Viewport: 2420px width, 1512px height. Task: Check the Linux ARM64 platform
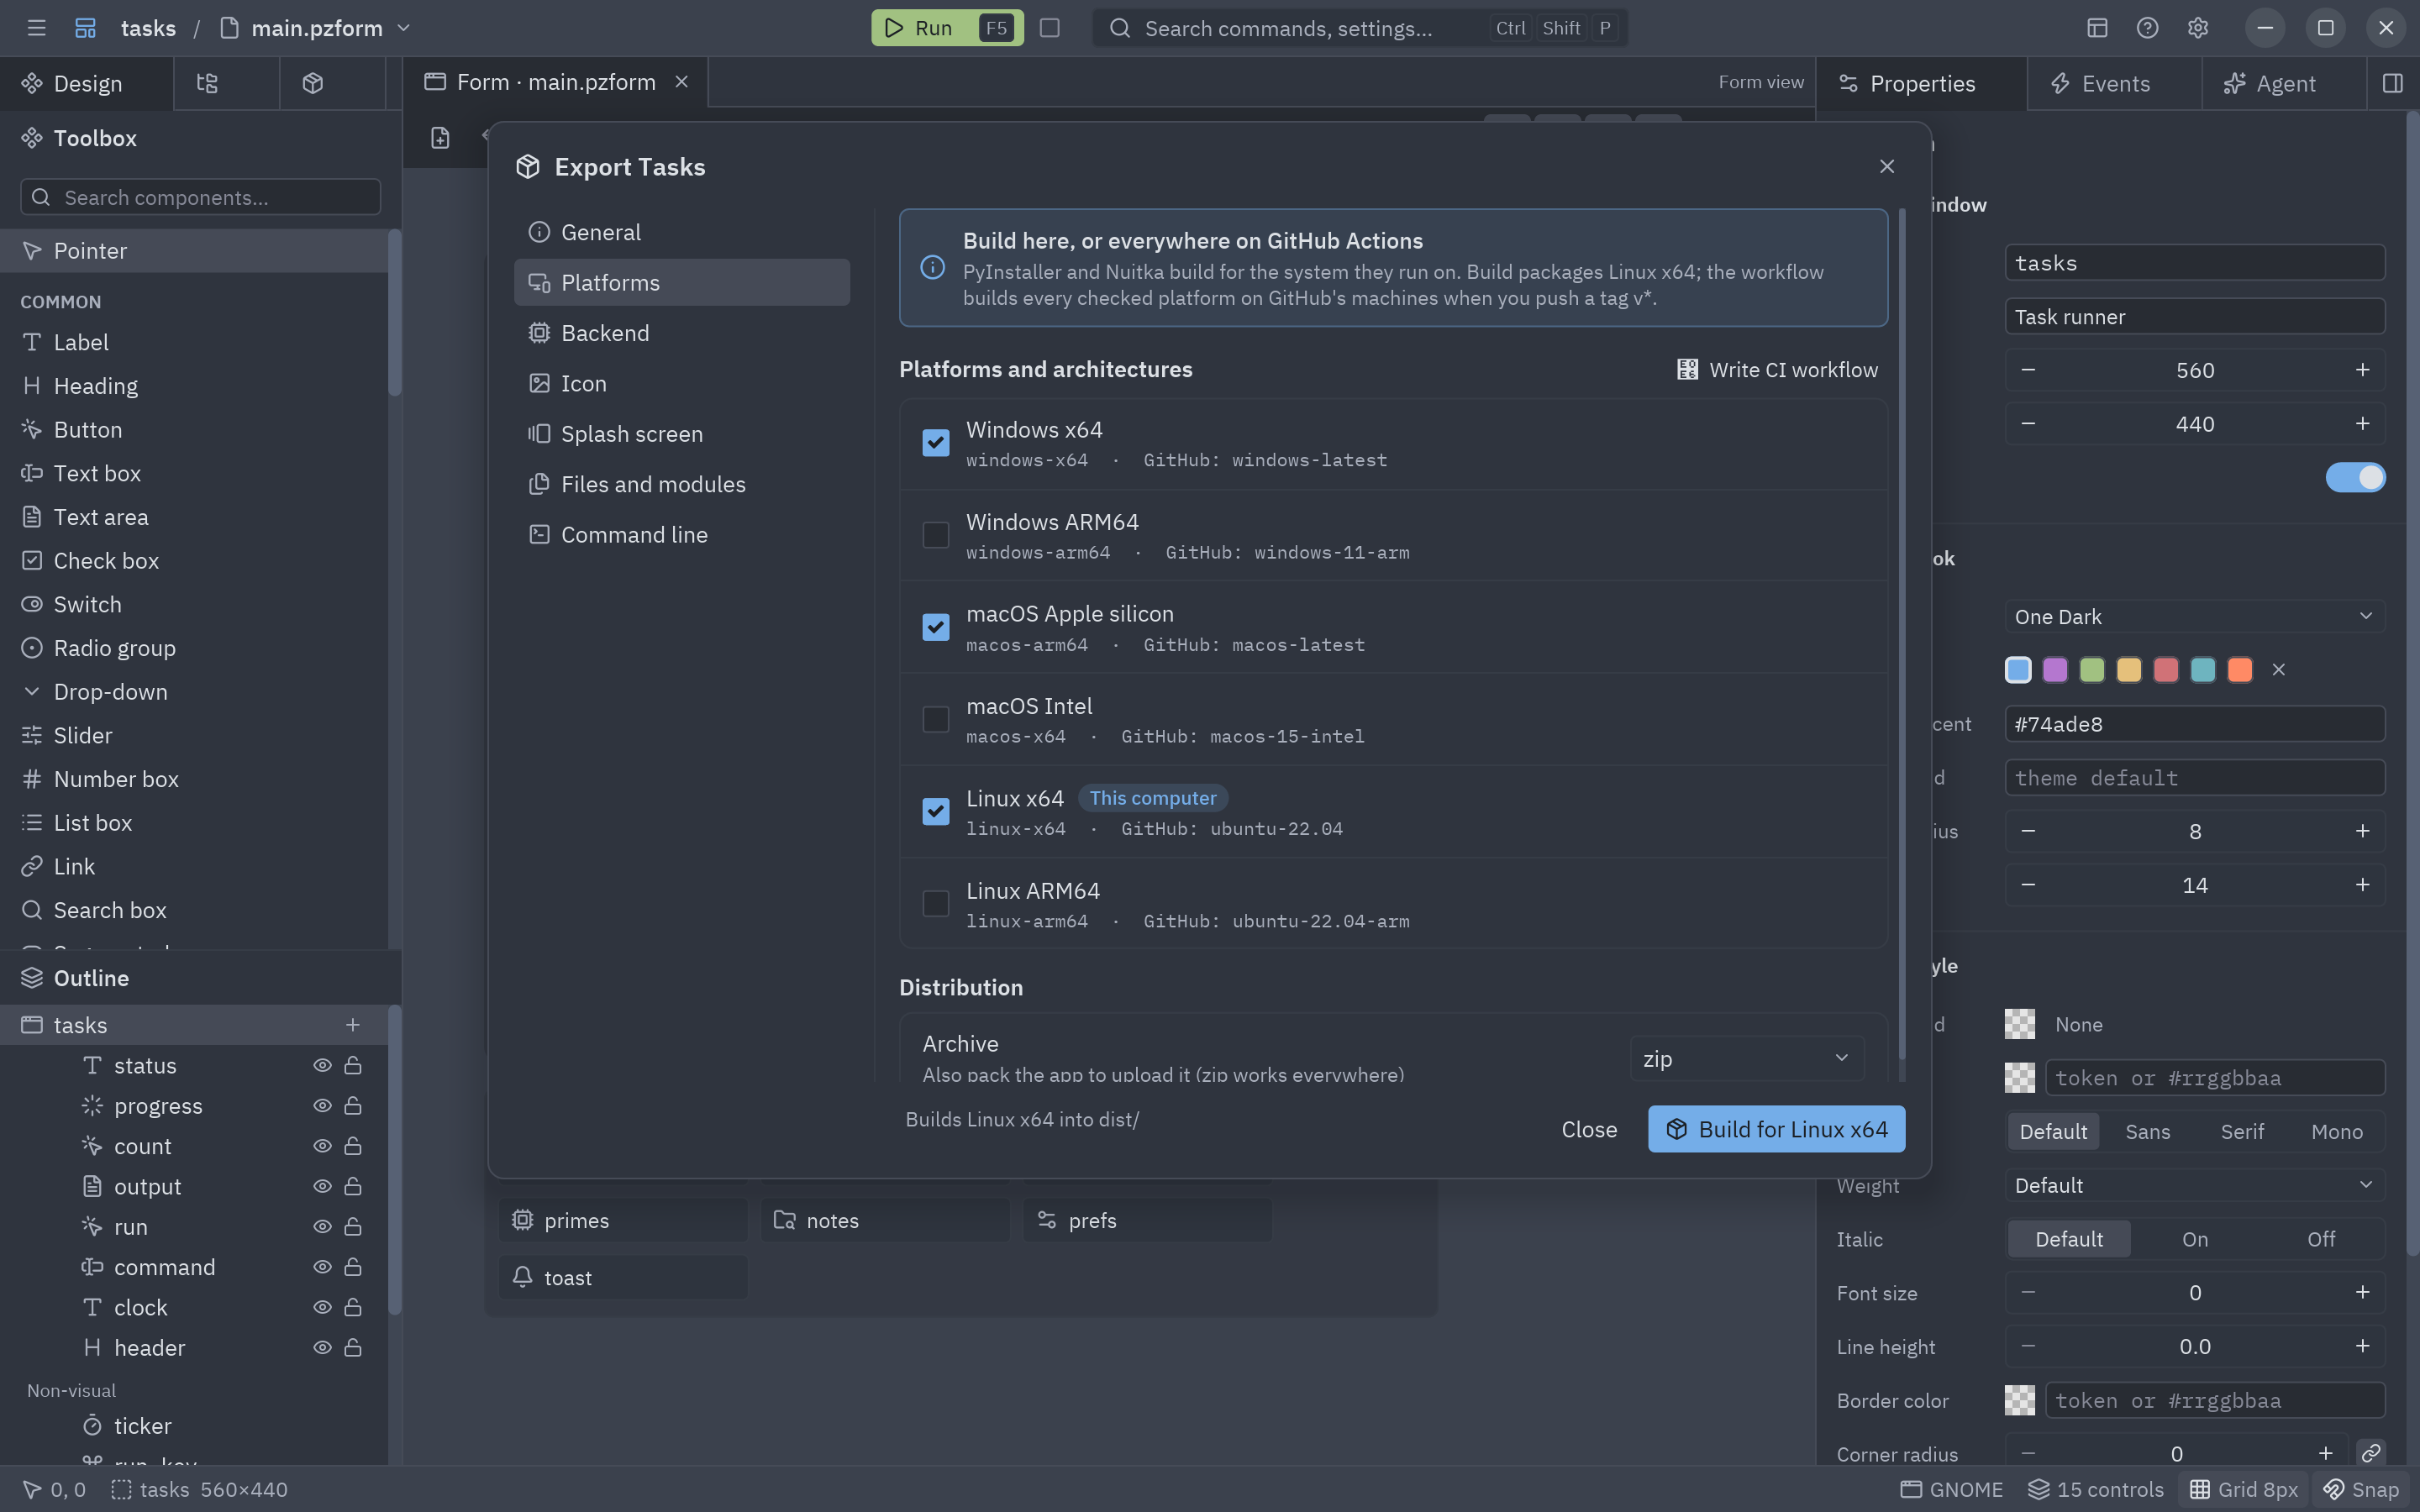[936, 904]
